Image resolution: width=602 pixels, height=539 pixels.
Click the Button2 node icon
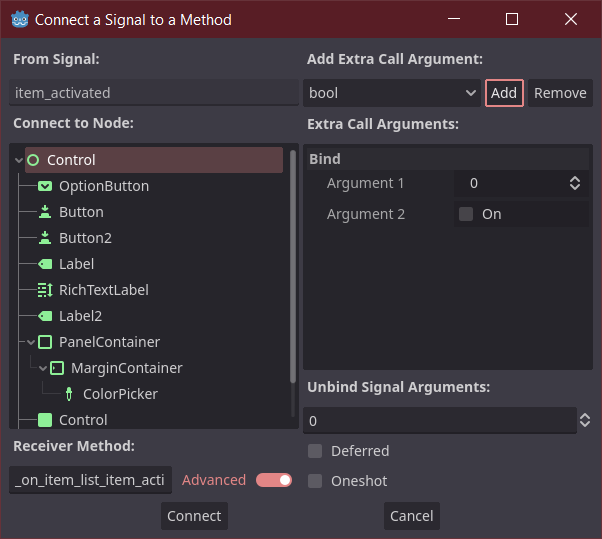[x=45, y=238]
